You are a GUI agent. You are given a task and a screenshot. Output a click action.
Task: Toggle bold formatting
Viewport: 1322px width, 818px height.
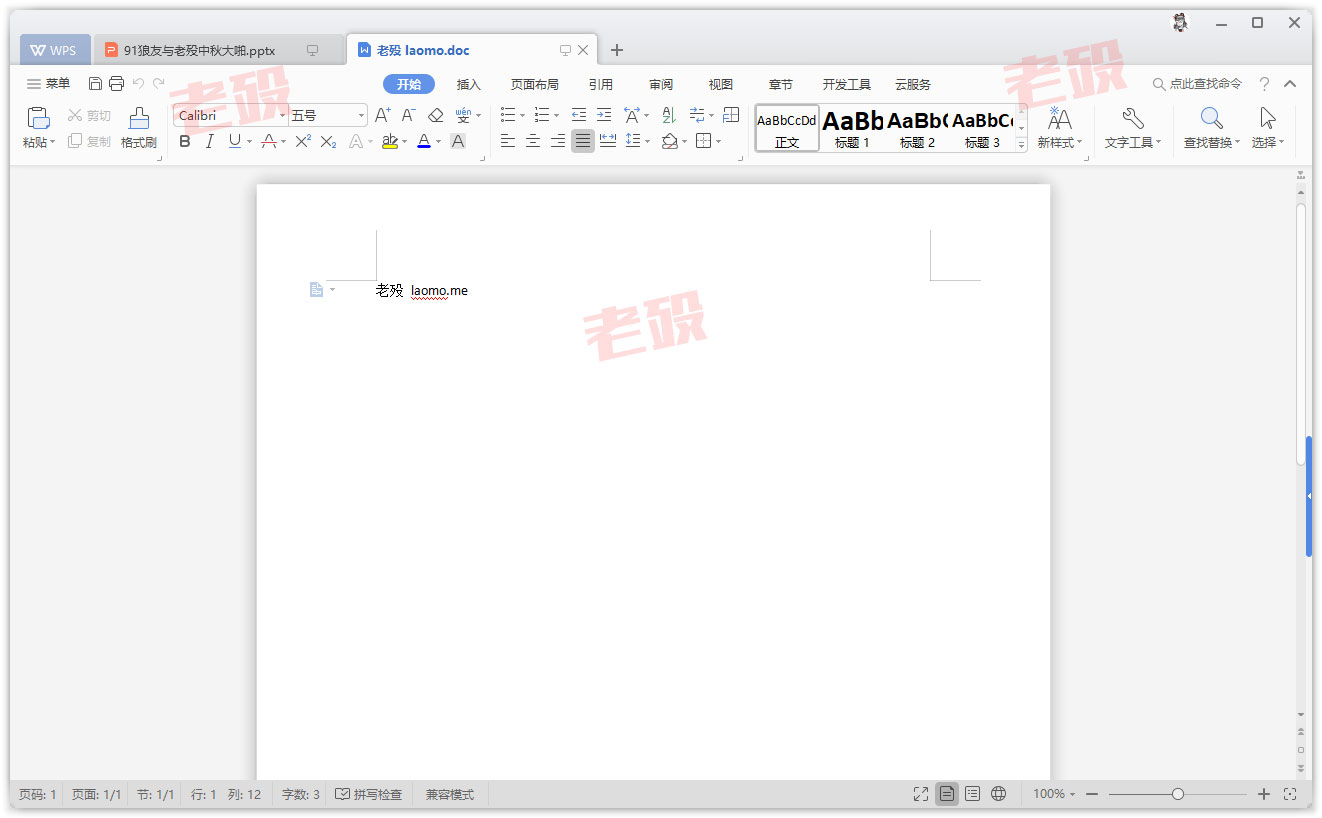[x=185, y=142]
